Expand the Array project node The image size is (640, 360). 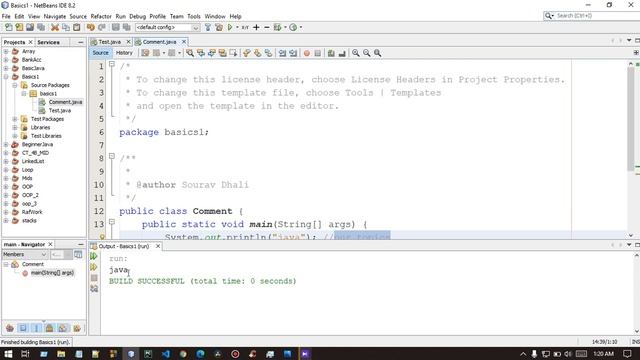point(6,51)
